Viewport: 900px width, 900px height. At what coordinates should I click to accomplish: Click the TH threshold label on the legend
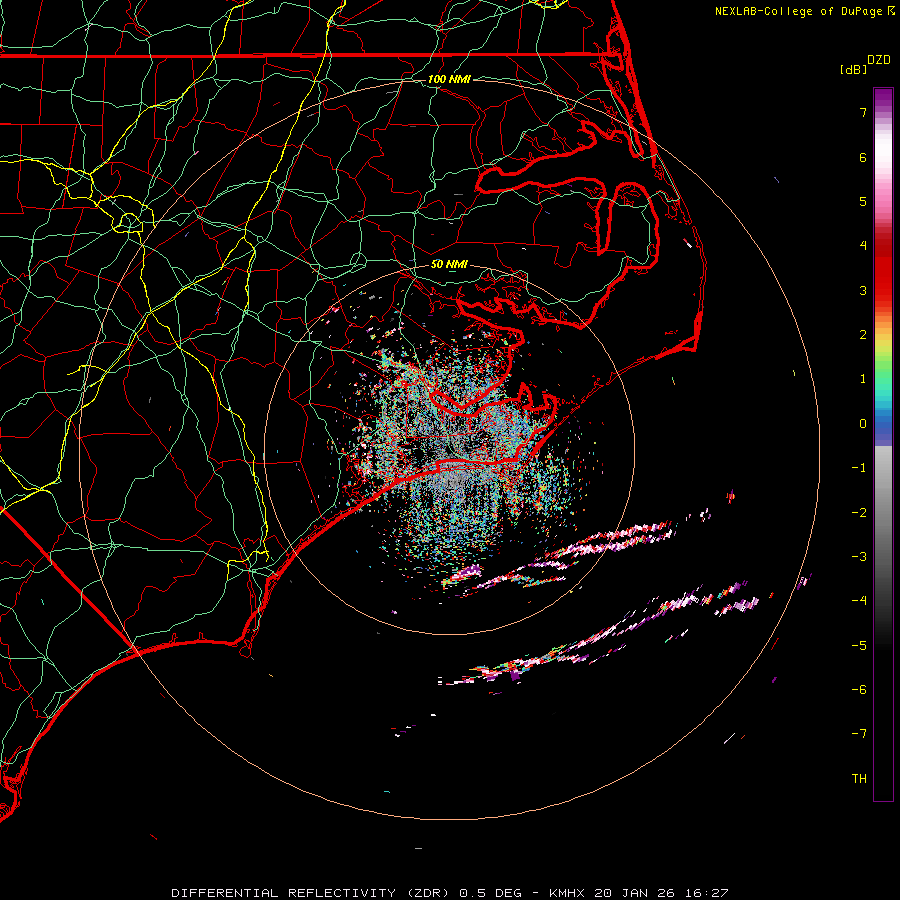(x=859, y=779)
